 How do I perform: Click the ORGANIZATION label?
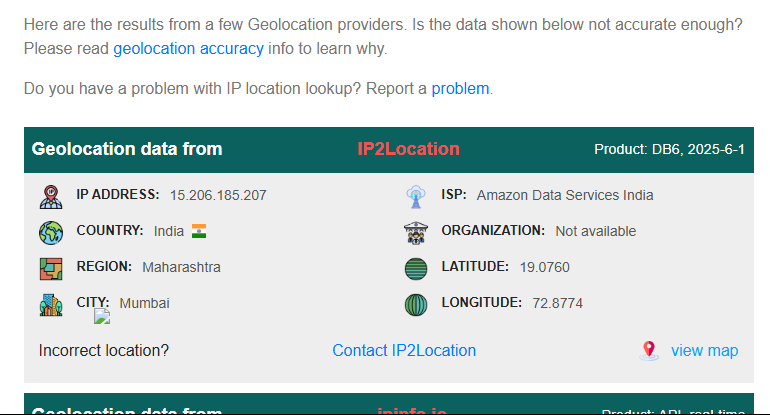pyautogui.click(x=493, y=230)
